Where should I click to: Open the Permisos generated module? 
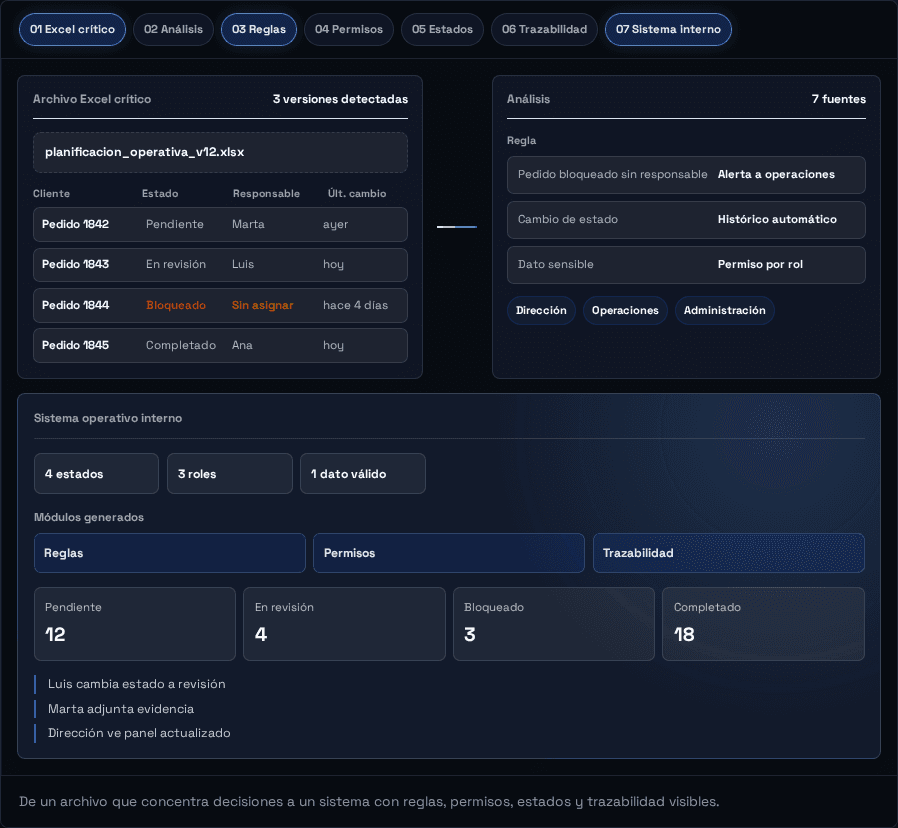pos(449,553)
